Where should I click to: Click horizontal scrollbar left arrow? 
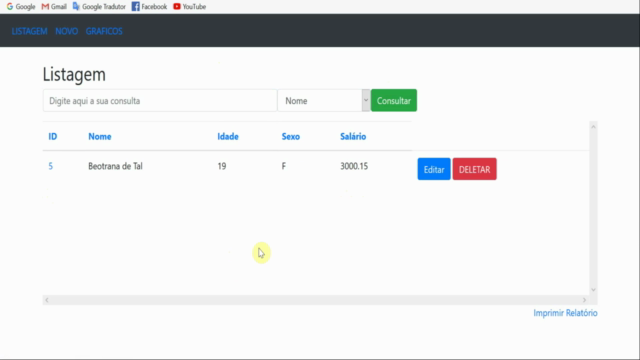point(47,300)
